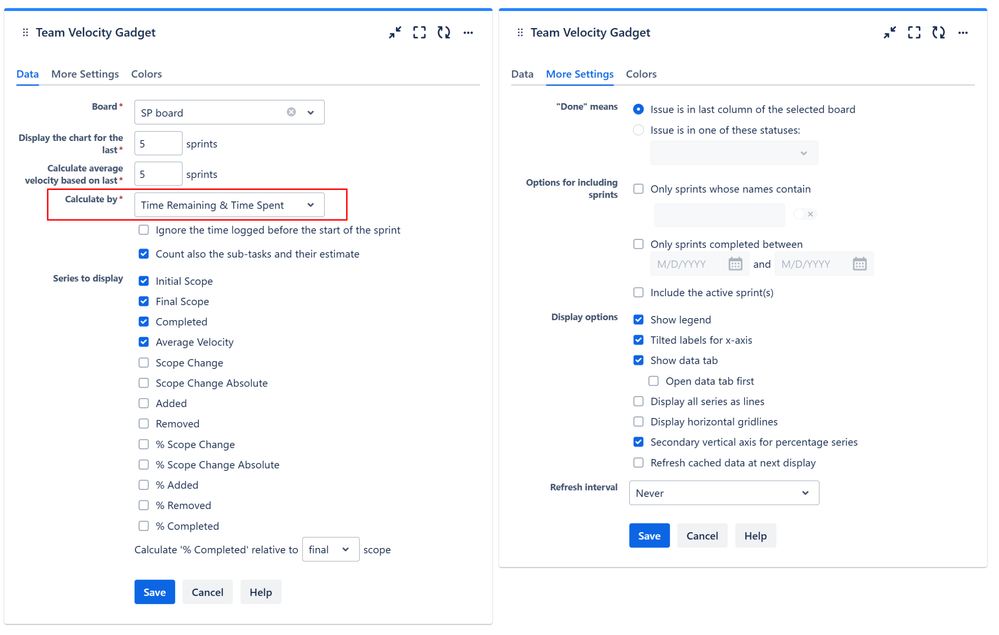Image resolution: width=999 pixels, height=635 pixels.
Task: Click minimize icon on left gadget header
Action: coord(395,33)
